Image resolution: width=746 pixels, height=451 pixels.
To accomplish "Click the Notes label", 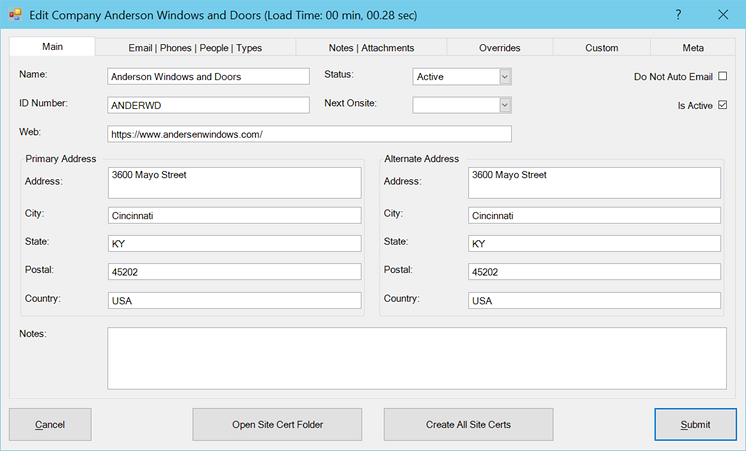I will click(x=33, y=333).
